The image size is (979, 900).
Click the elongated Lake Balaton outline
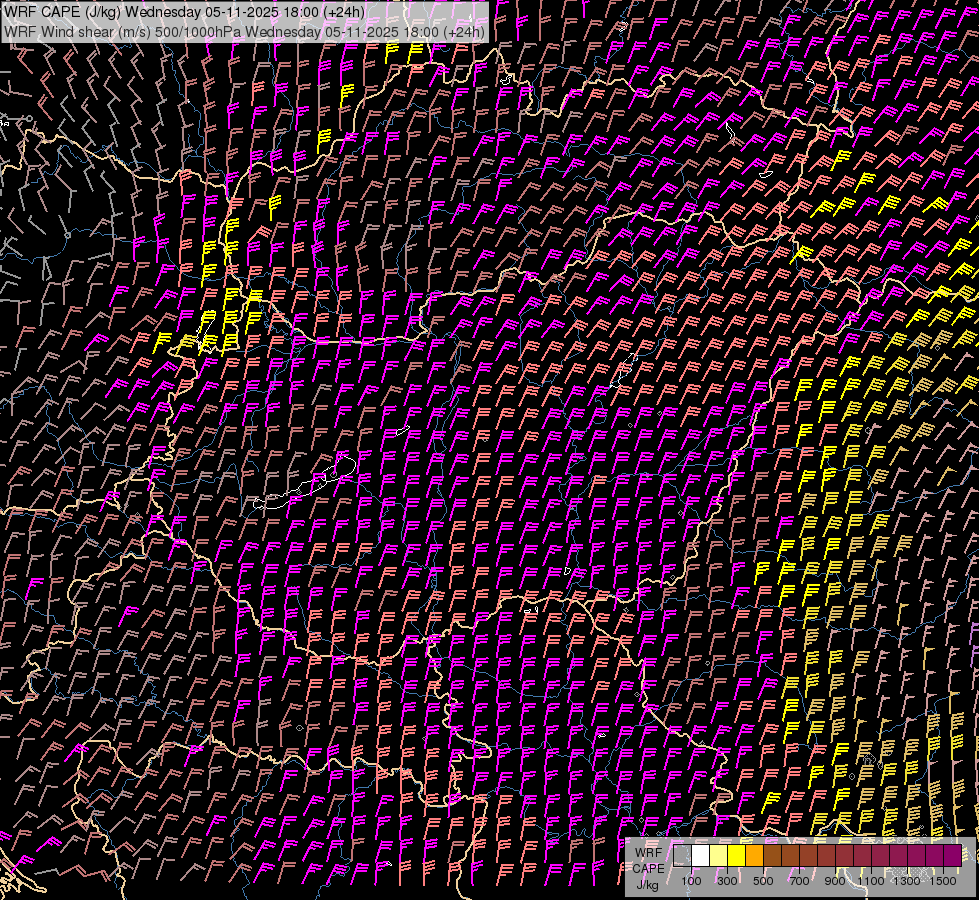(305, 482)
